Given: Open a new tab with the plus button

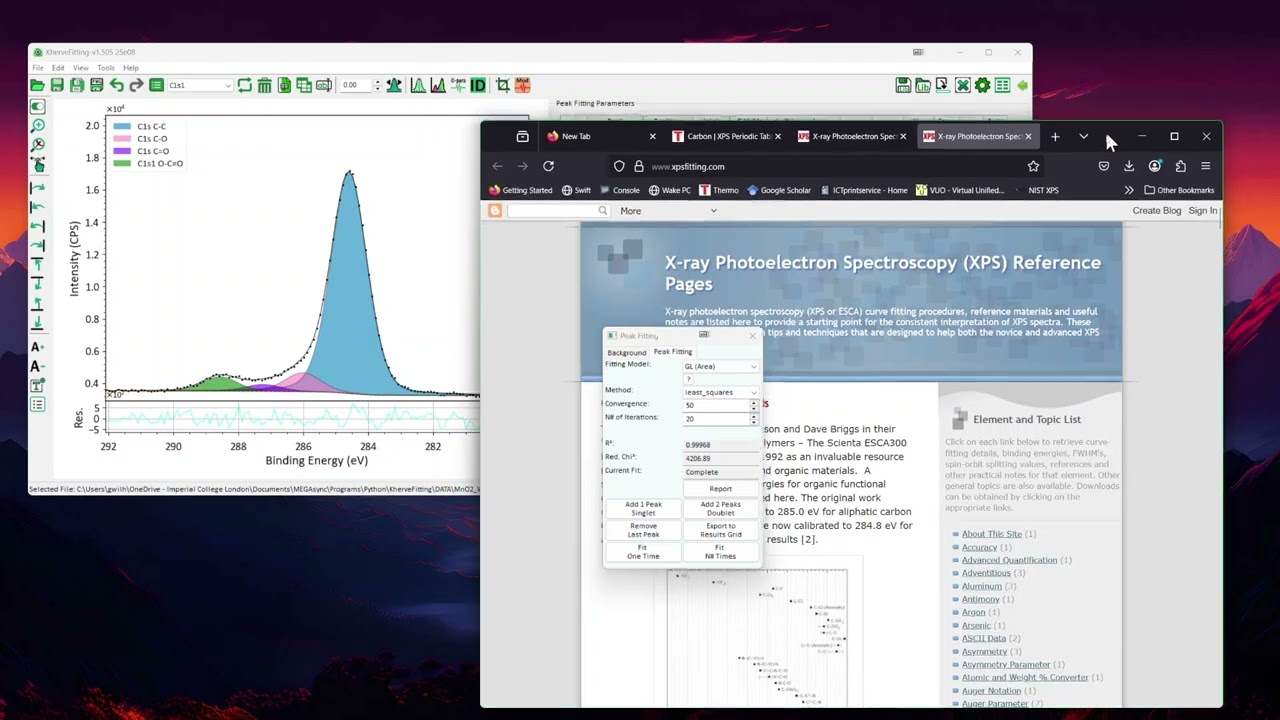Looking at the screenshot, I should (x=1054, y=136).
